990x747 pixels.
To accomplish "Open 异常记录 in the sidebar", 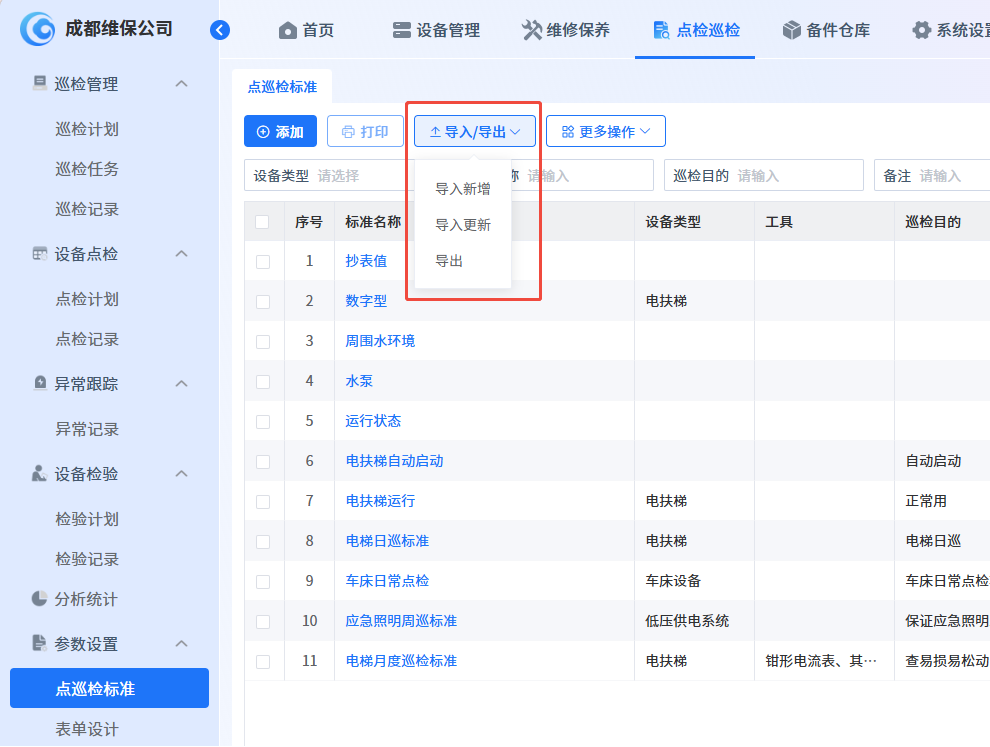I will pos(86,429).
